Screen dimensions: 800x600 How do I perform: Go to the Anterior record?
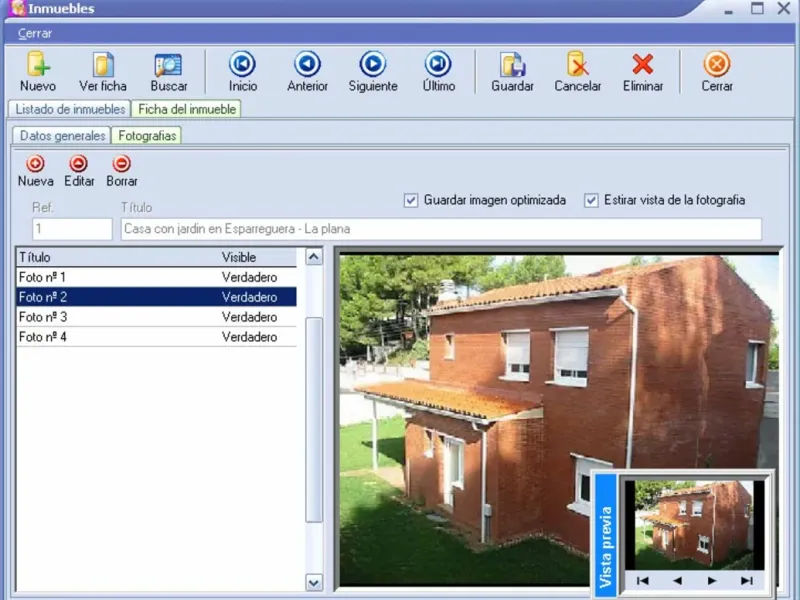307,71
